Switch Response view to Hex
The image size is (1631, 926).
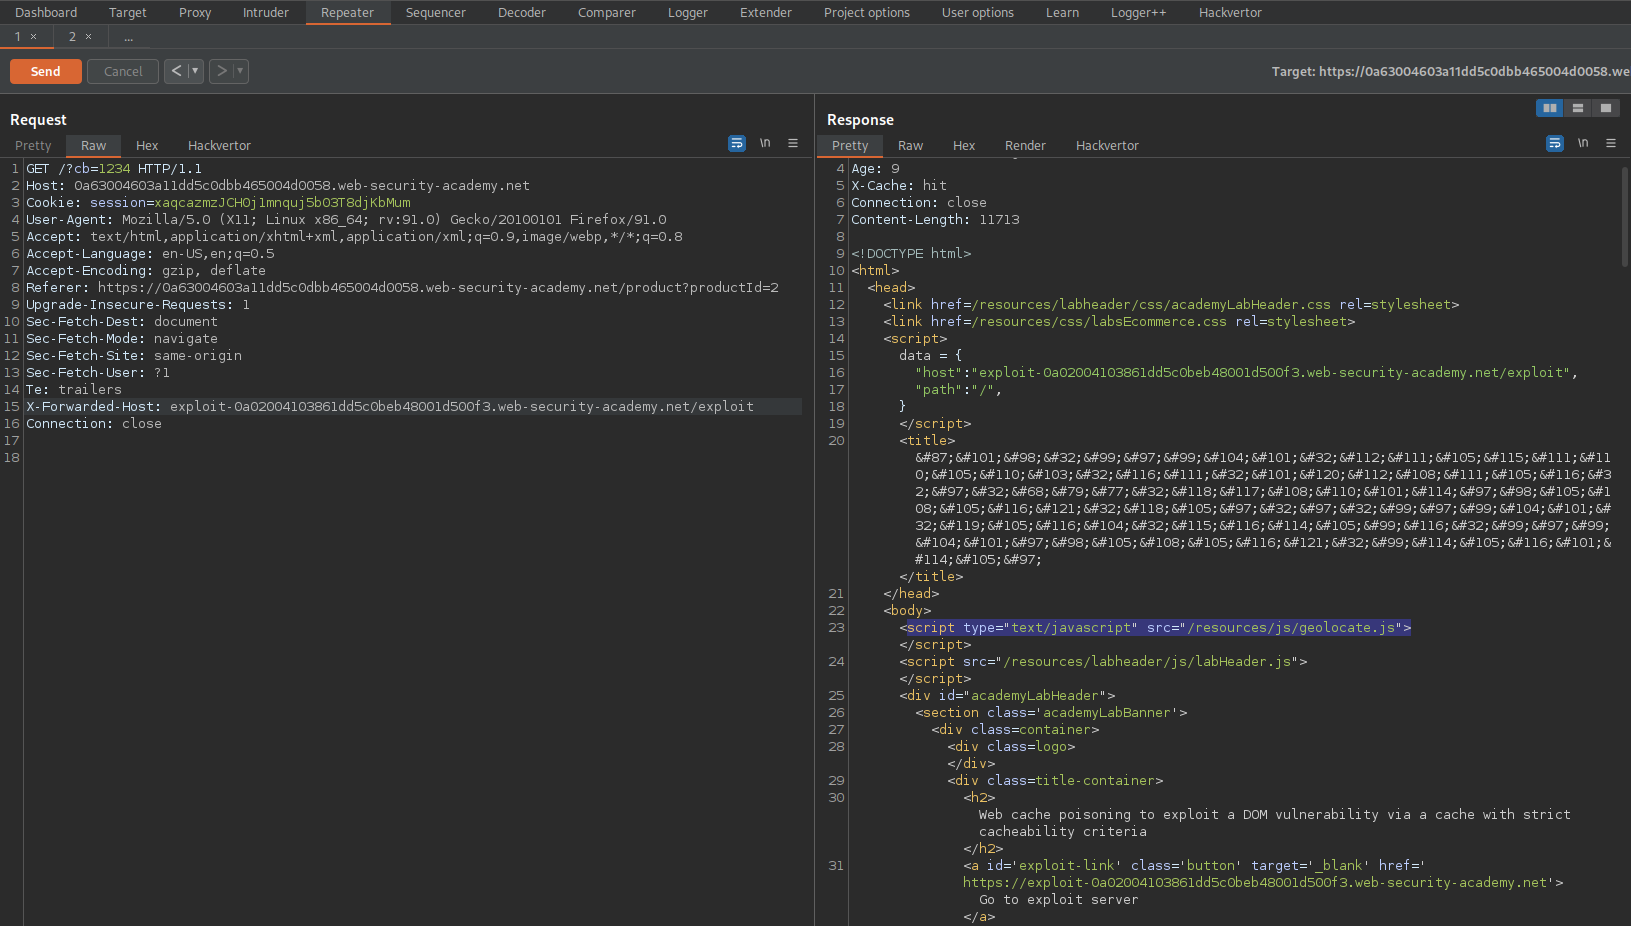click(x=964, y=145)
